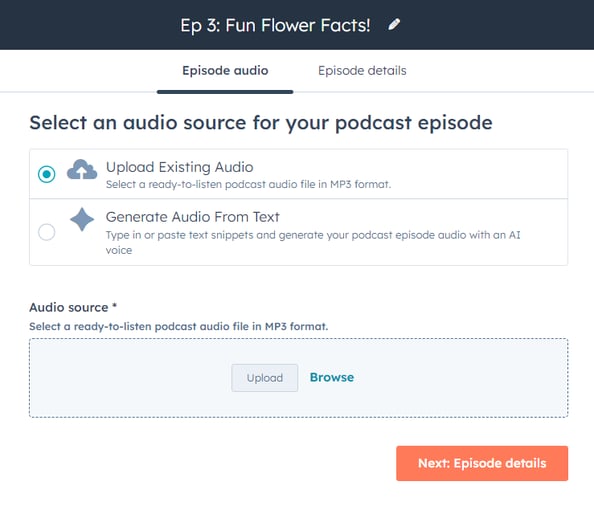Image resolution: width=594 pixels, height=506 pixels.
Task: Click the Browse link
Action: (332, 377)
